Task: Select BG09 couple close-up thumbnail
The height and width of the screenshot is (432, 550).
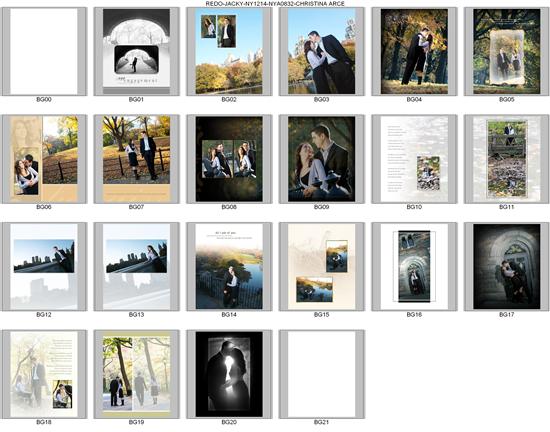Action: [x=322, y=159]
